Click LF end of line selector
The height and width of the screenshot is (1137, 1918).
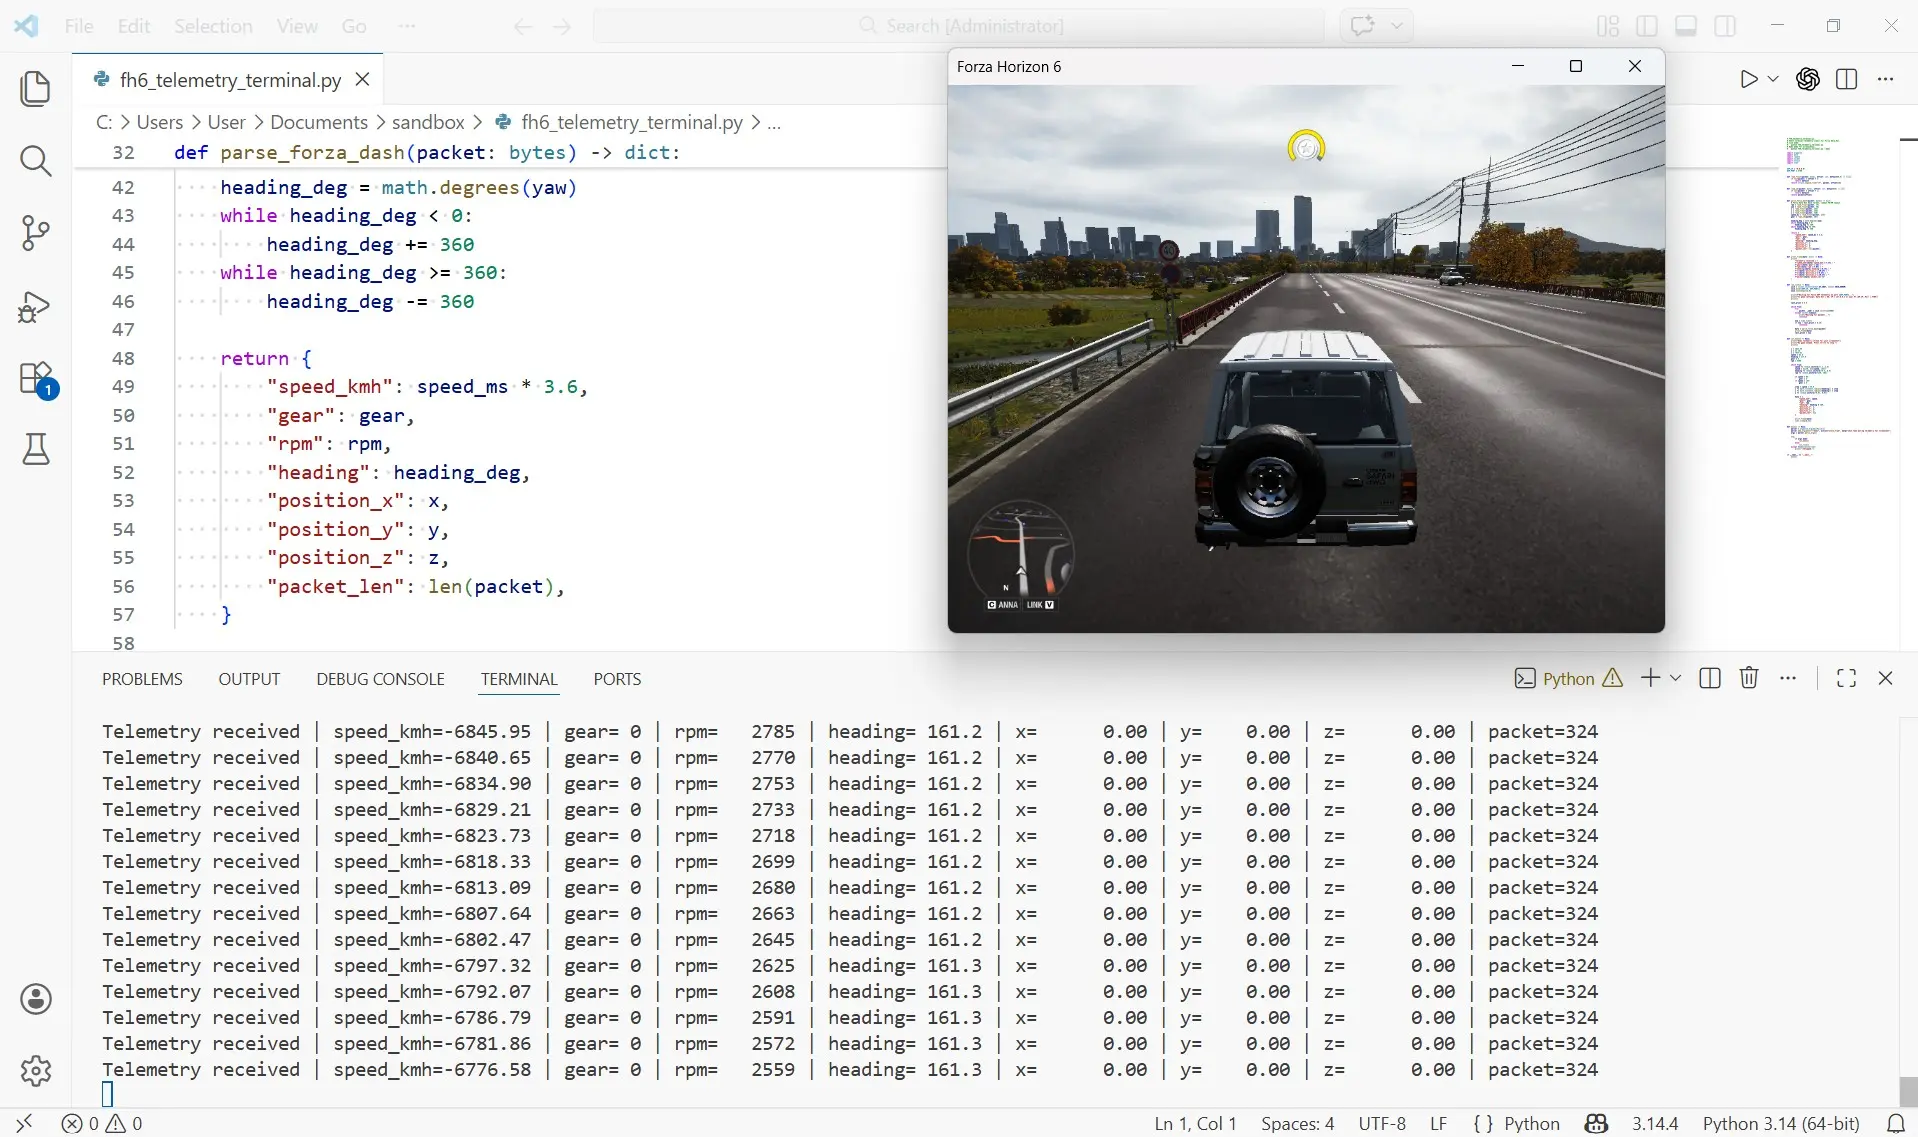pos(1438,1123)
